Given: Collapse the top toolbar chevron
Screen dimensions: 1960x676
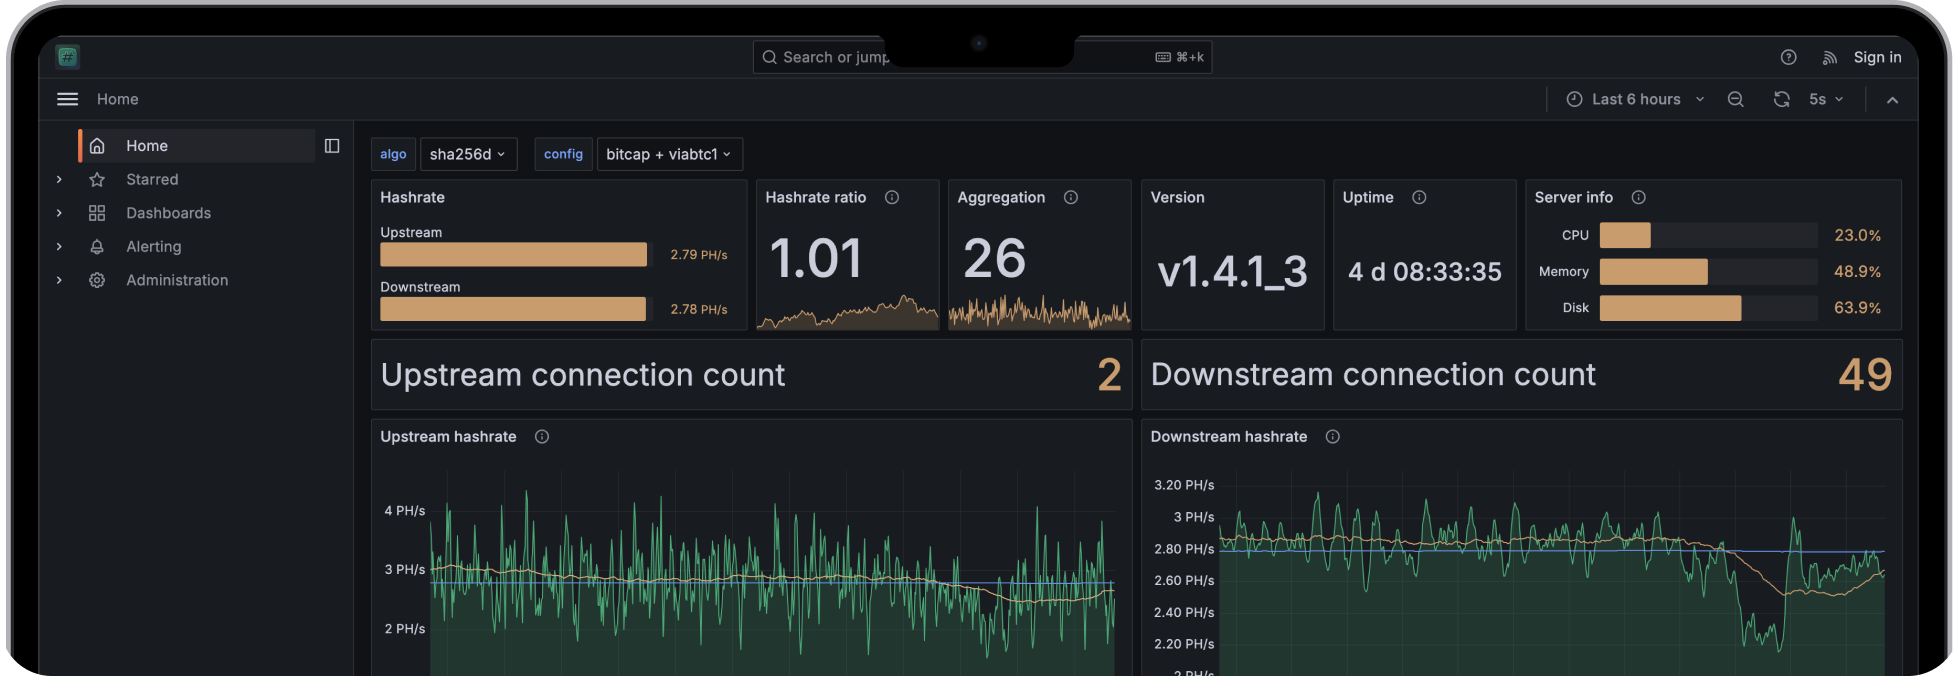Looking at the screenshot, I should 1892,100.
